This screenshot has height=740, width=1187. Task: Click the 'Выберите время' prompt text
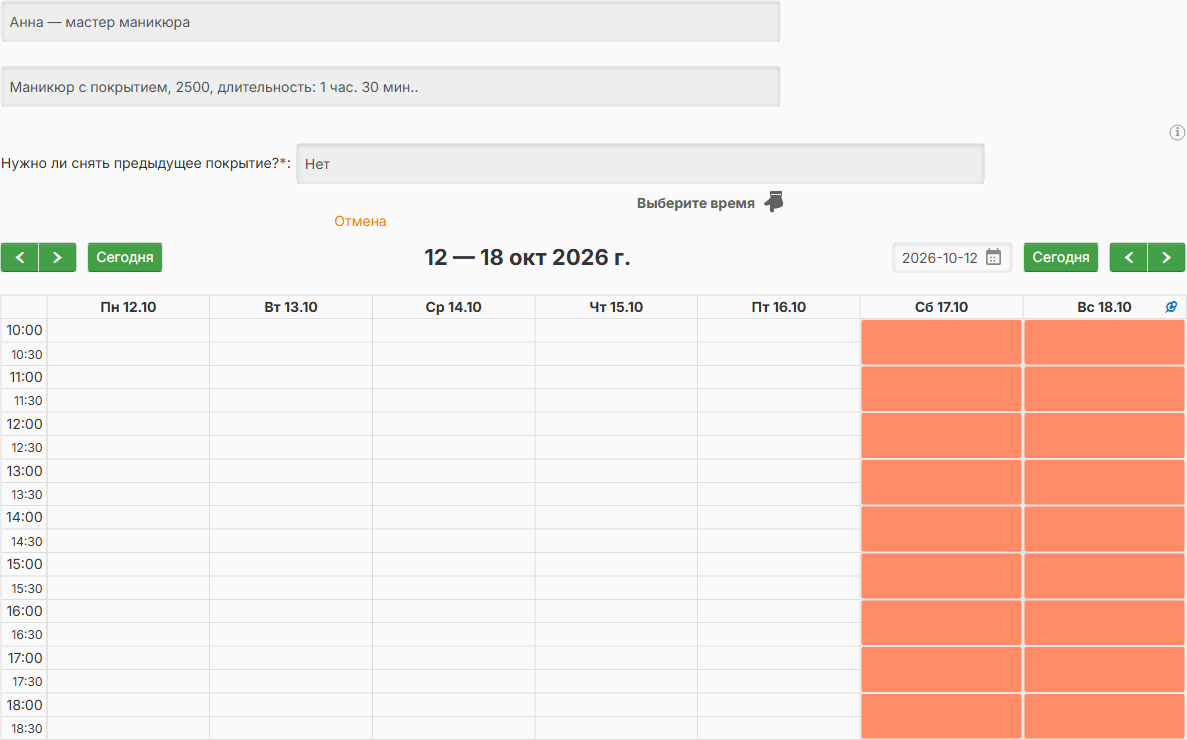point(696,203)
